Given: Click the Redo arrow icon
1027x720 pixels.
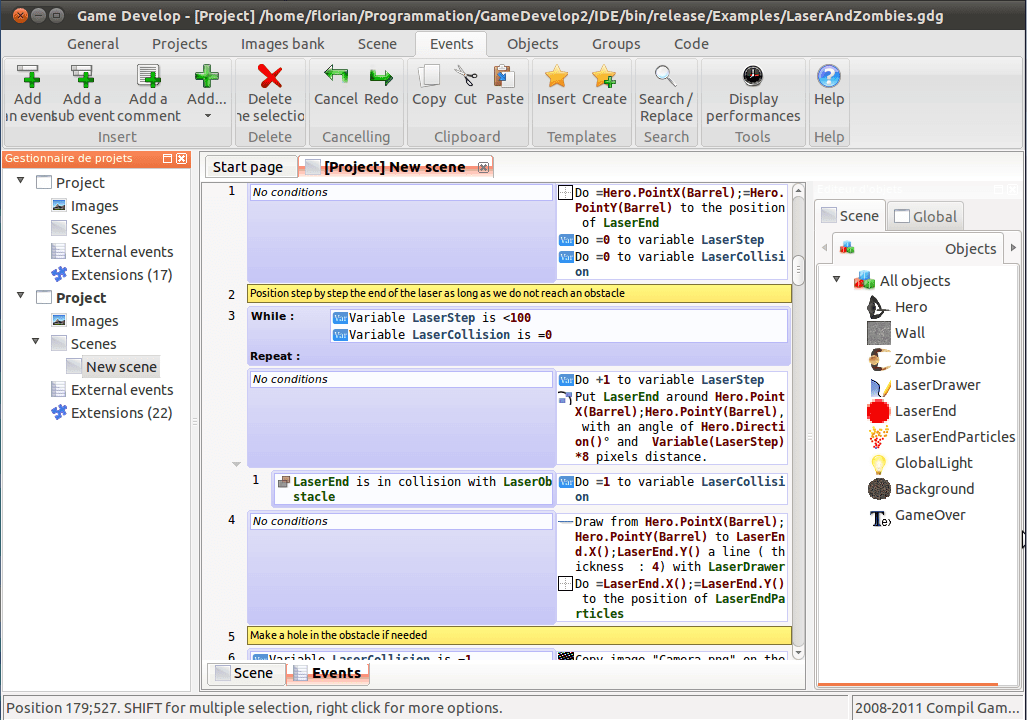Looking at the screenshot, I should (x=381, y=78).
